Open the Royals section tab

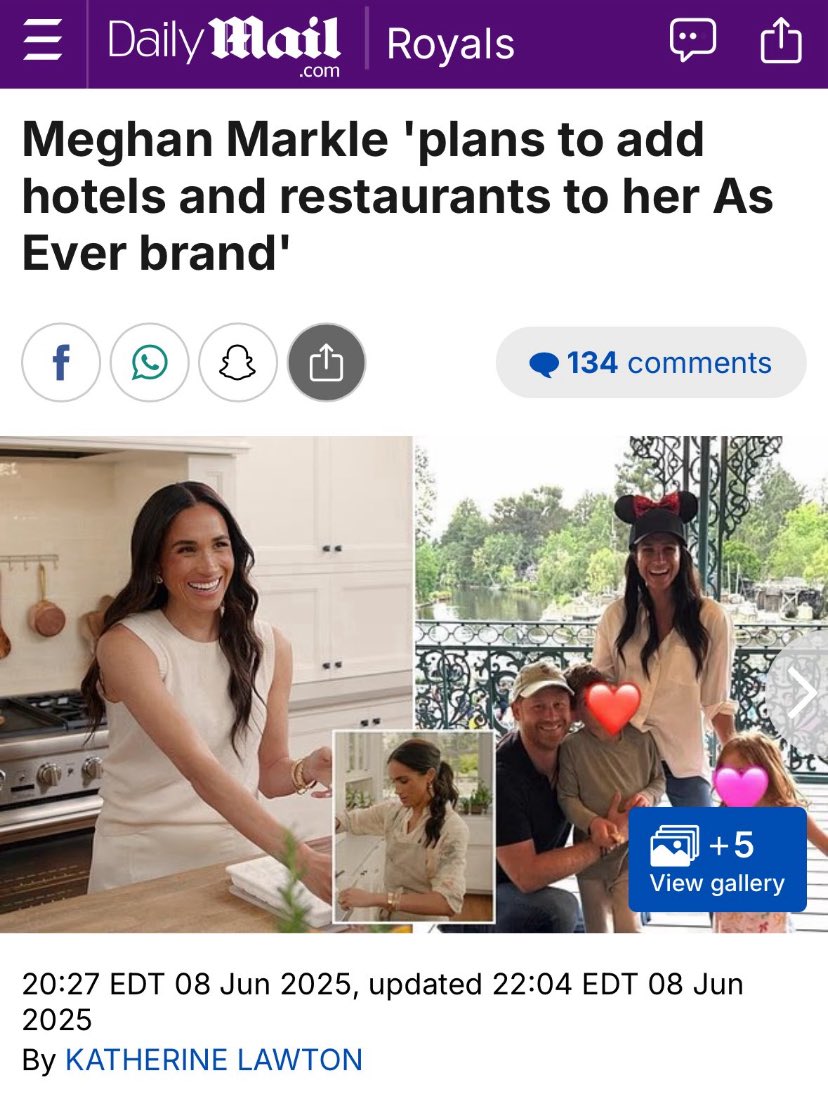450,44
